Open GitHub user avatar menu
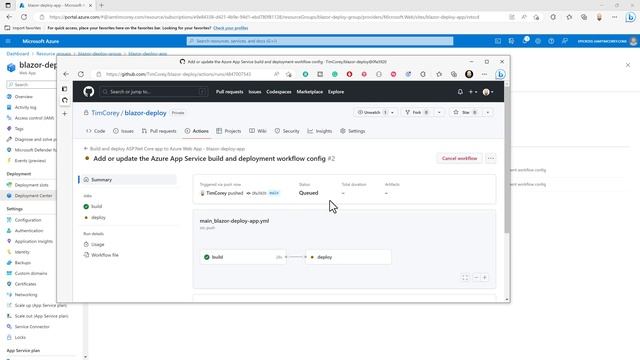This screenshot has height=360, width=640. (488, 92)
